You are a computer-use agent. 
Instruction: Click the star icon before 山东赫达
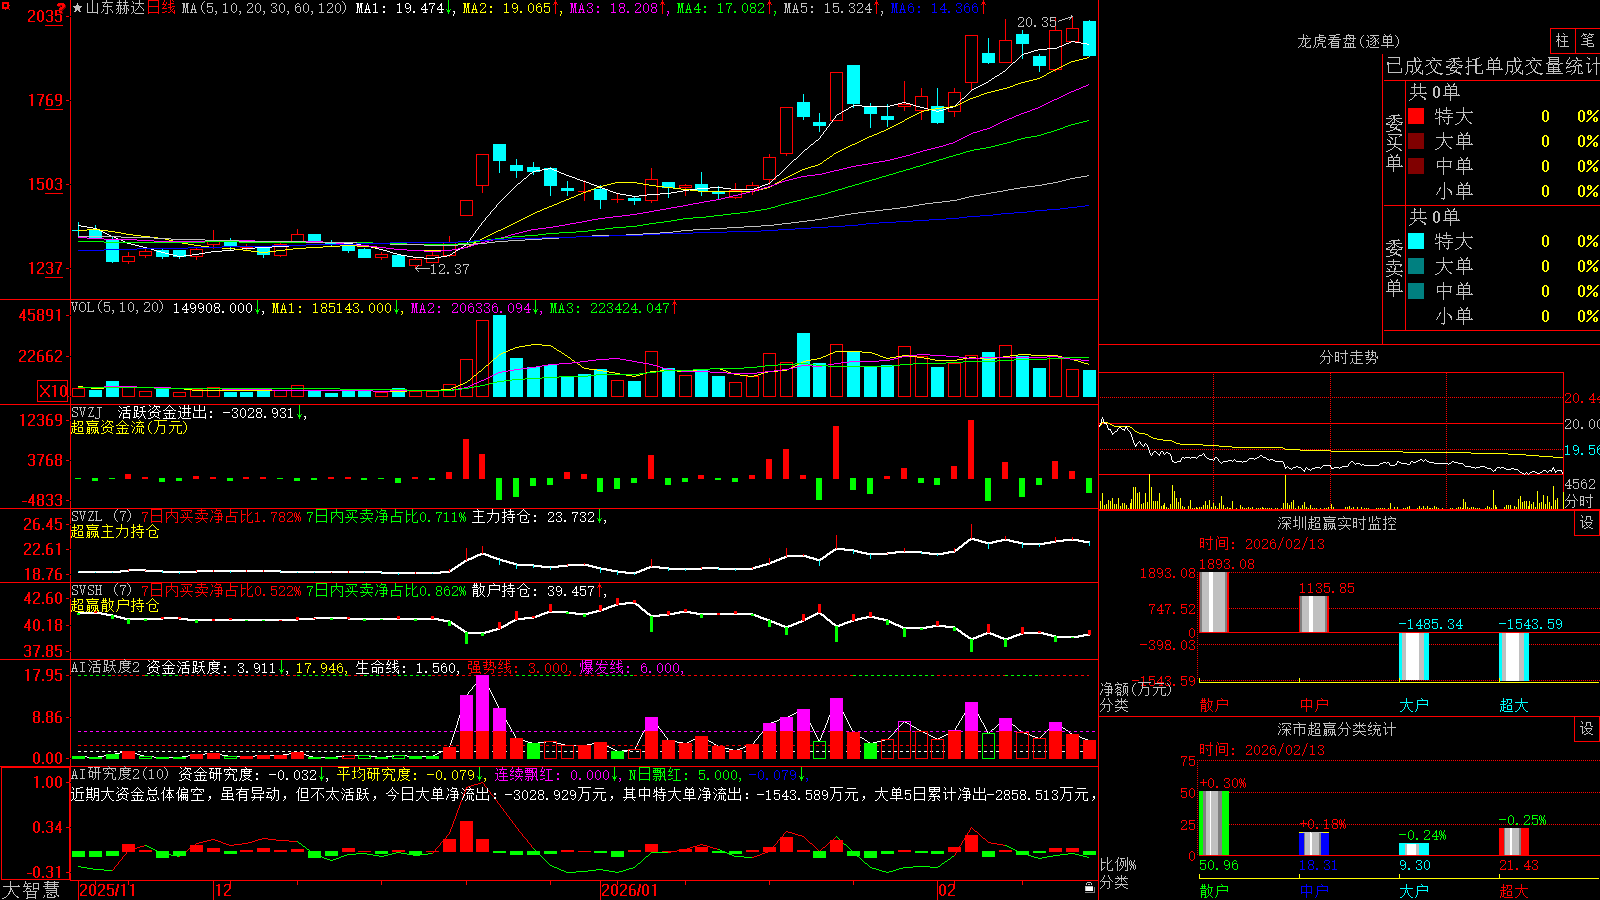[x=78, y=8]
